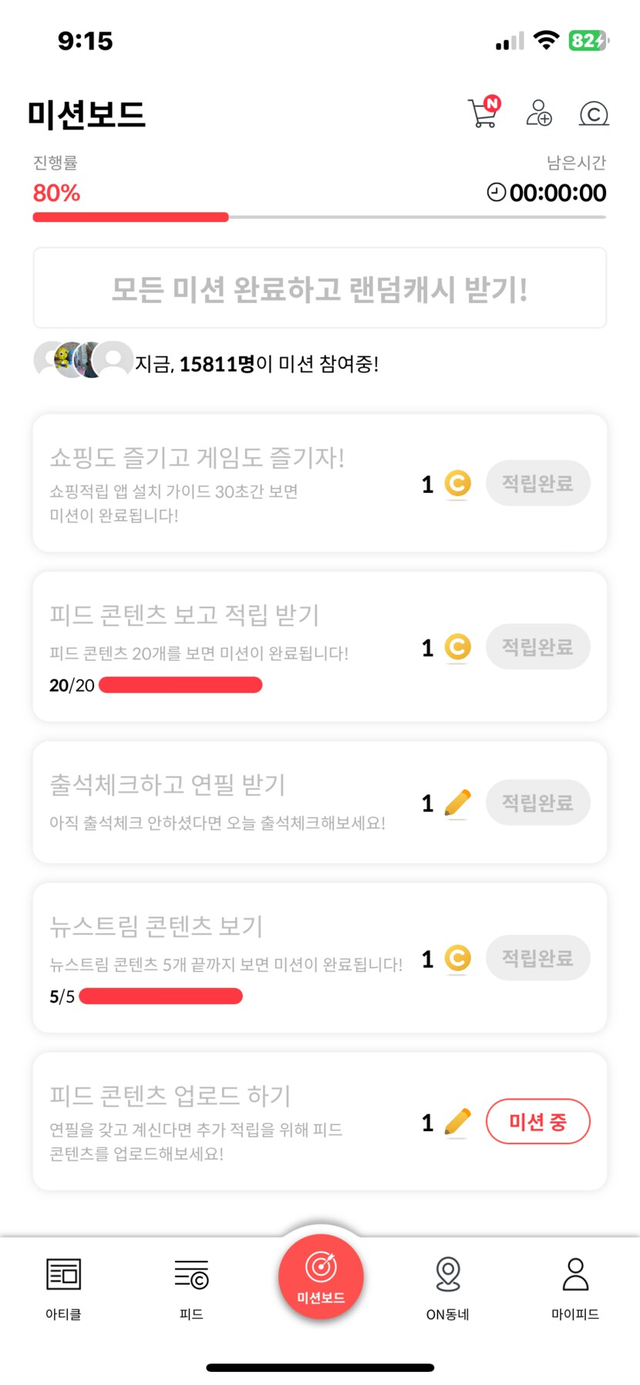640x1385 pixels.
Task: Open the cash coin icon in header
Action: pyautogui.click(x=594, y=114)
